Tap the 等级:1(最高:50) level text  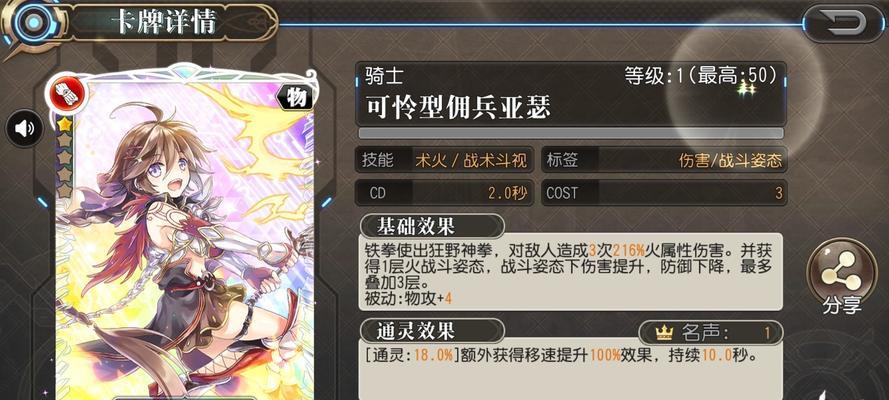701,75
